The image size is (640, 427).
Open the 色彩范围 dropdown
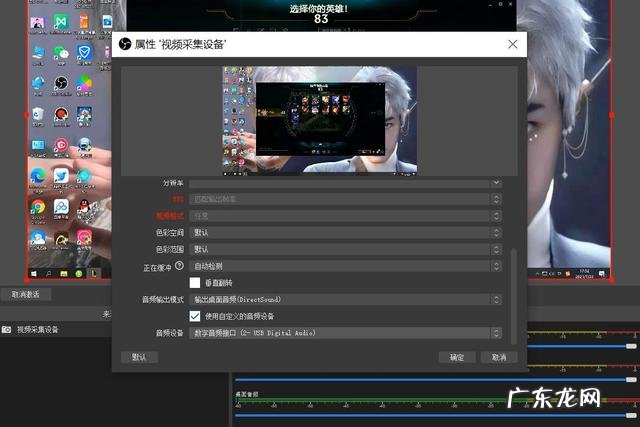345,249
